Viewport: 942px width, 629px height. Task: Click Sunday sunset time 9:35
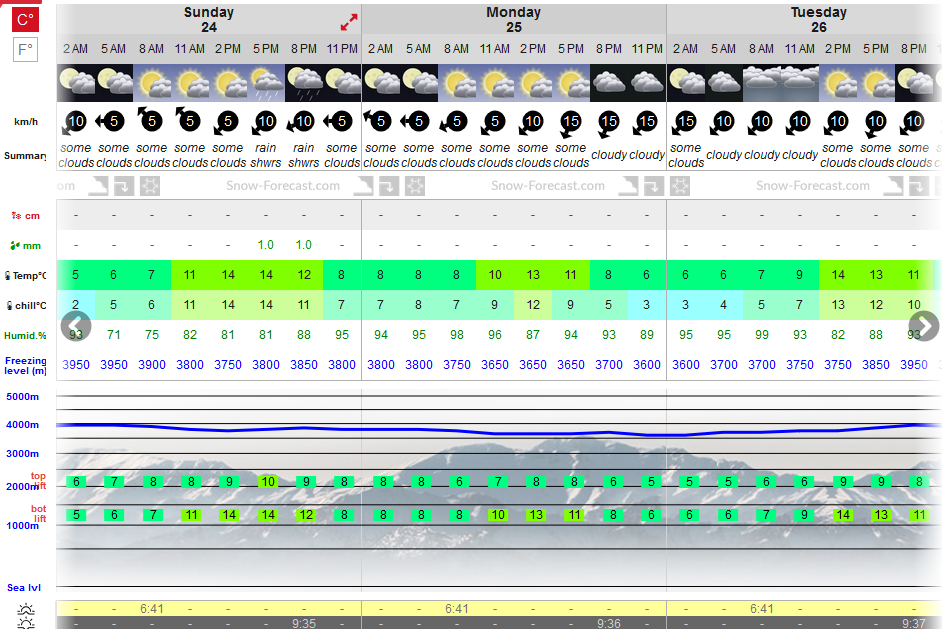tap(304, 623)
